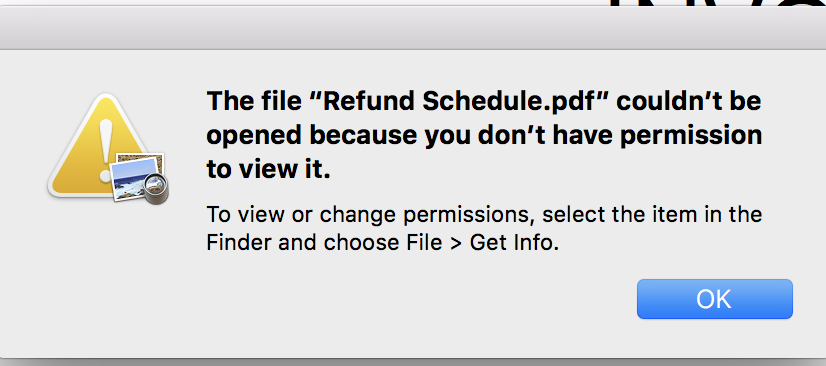This screenshot has width=826, height=366.
Task: Click the OK button
Action: (x=714, y=299)
